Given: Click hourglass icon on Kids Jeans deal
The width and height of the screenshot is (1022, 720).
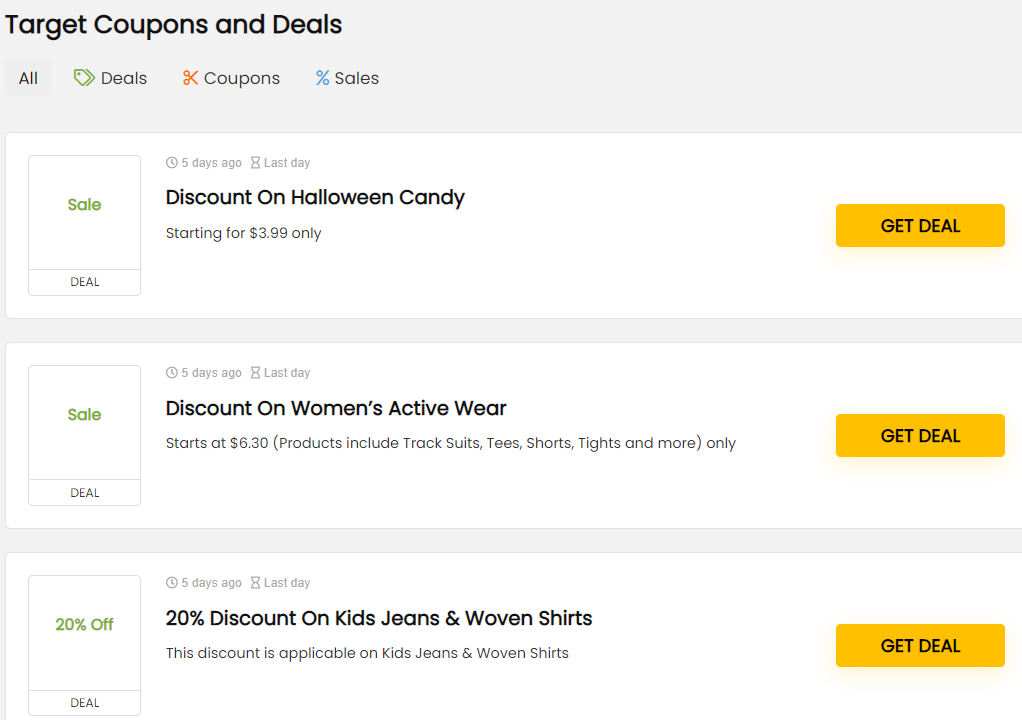Looking at the screenshot, I should pos(256,583).
